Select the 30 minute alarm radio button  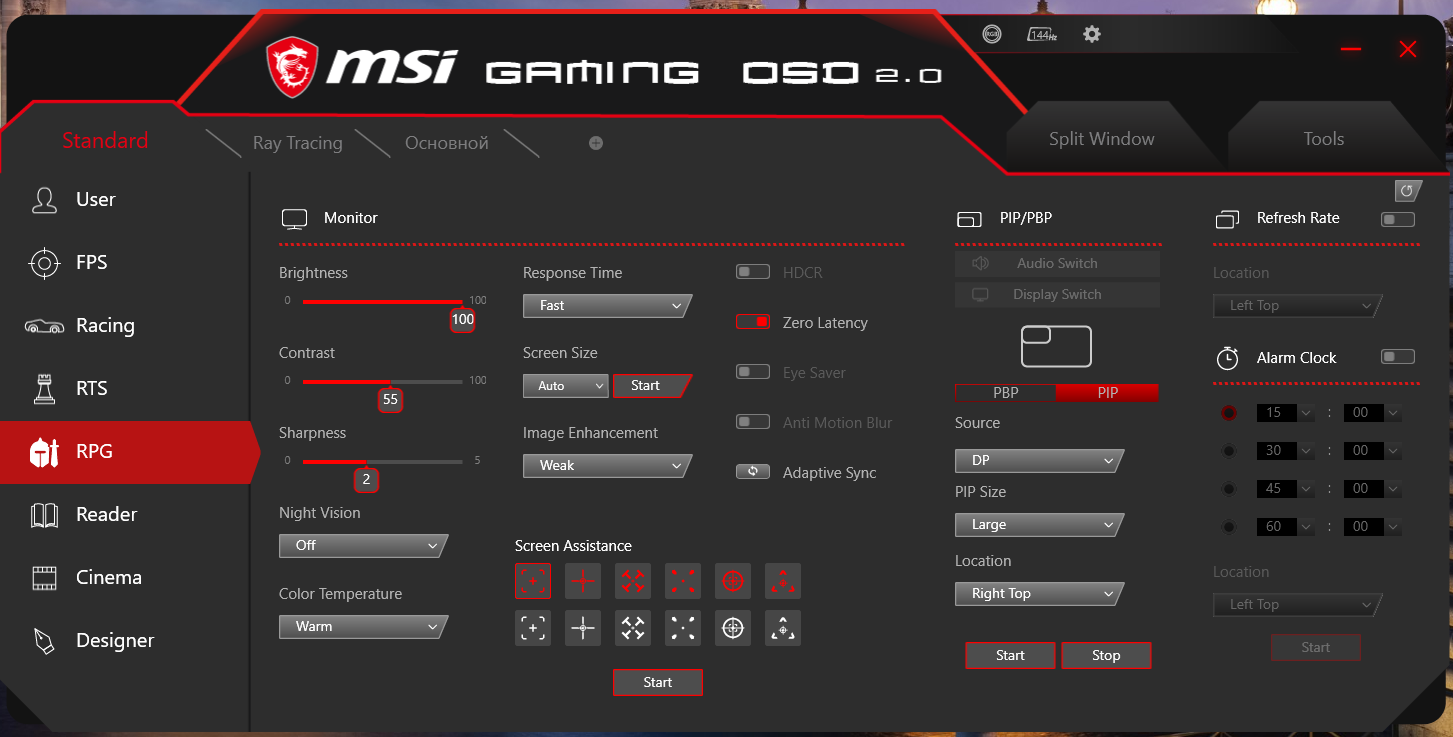click(1228, 451)
